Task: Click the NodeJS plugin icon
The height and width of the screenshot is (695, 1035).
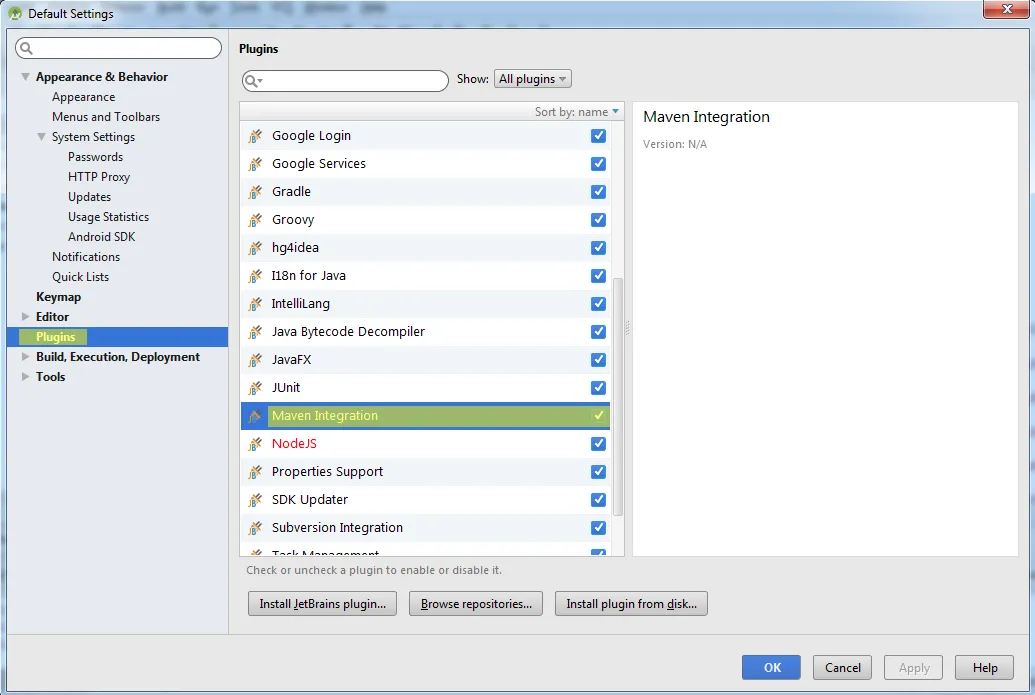Action: tap(255, 444)
